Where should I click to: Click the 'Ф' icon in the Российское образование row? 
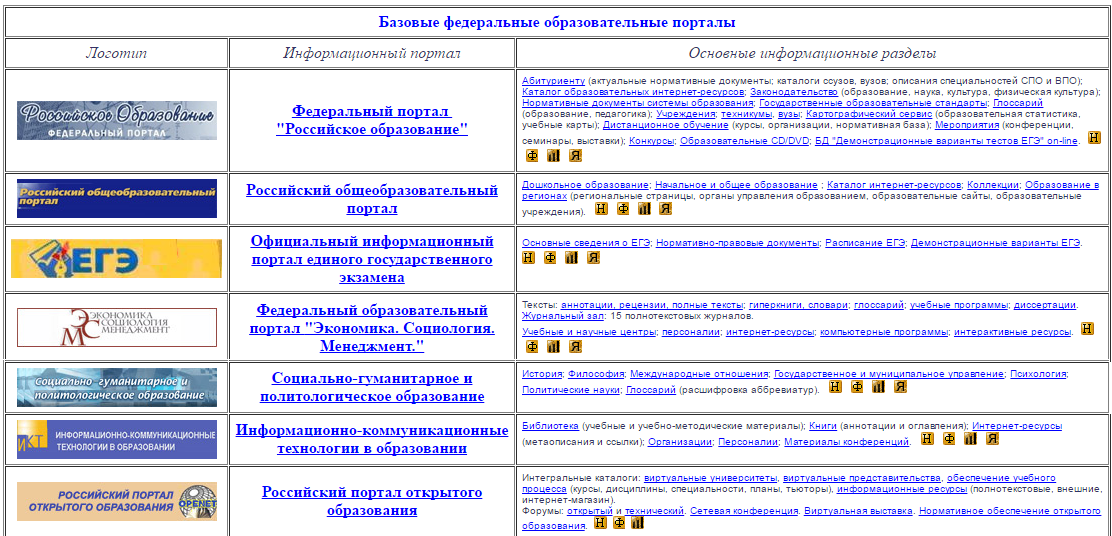coord(532,155)
